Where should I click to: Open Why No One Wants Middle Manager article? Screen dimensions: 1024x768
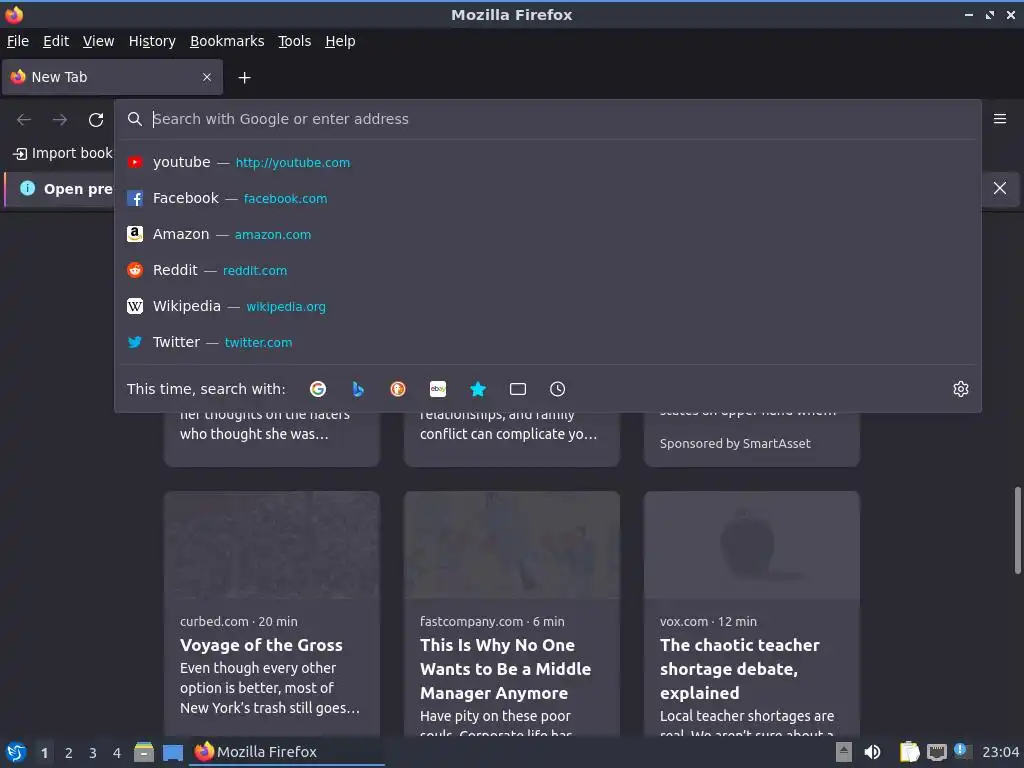(x=505, y=669)
